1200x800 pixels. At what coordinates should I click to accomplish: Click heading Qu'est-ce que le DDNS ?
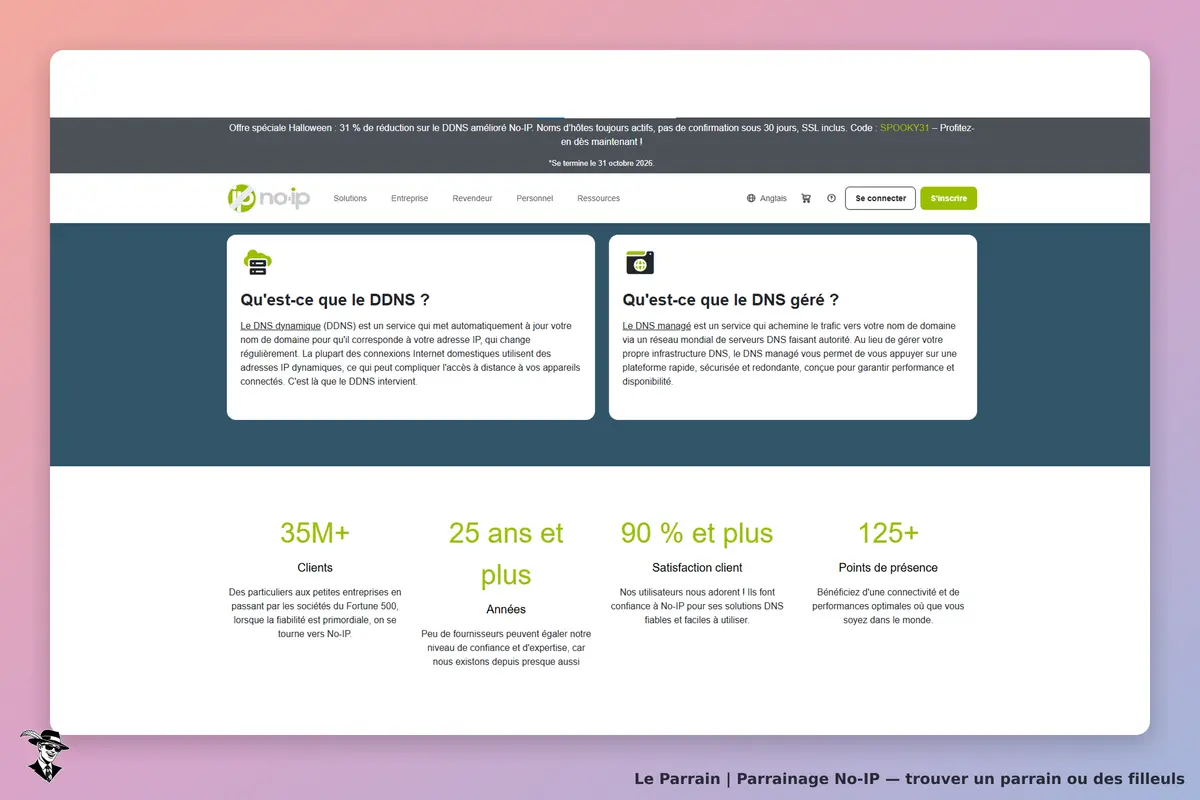(335, 299)
